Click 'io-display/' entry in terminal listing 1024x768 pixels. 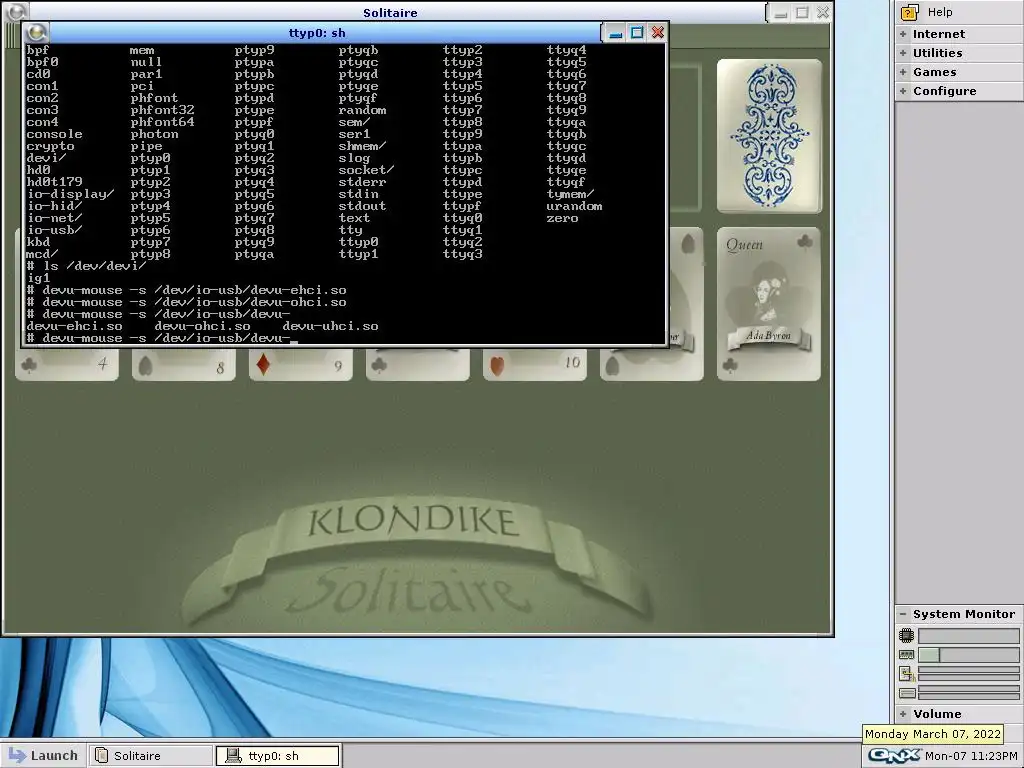(x=71, y=194)
